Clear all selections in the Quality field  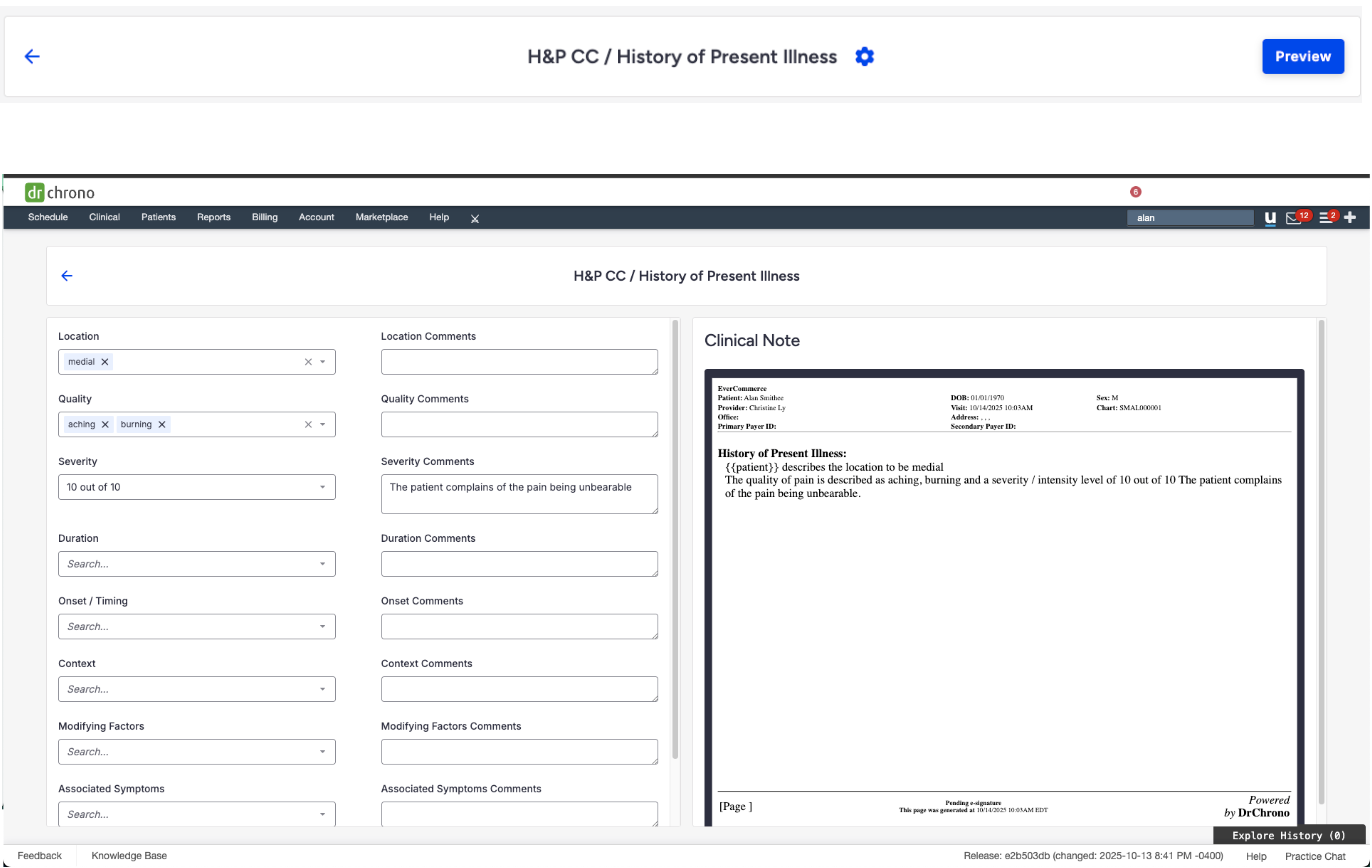(x=308, y=425)
